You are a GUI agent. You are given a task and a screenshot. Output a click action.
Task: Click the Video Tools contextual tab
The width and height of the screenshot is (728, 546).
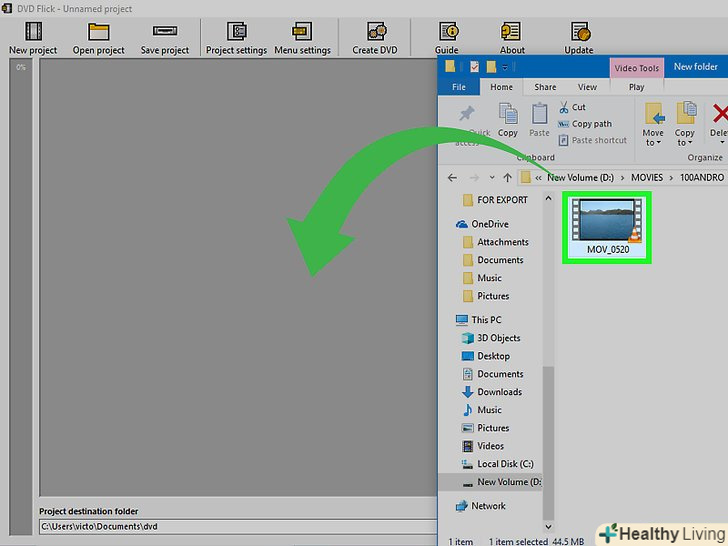tap(637, 68)
